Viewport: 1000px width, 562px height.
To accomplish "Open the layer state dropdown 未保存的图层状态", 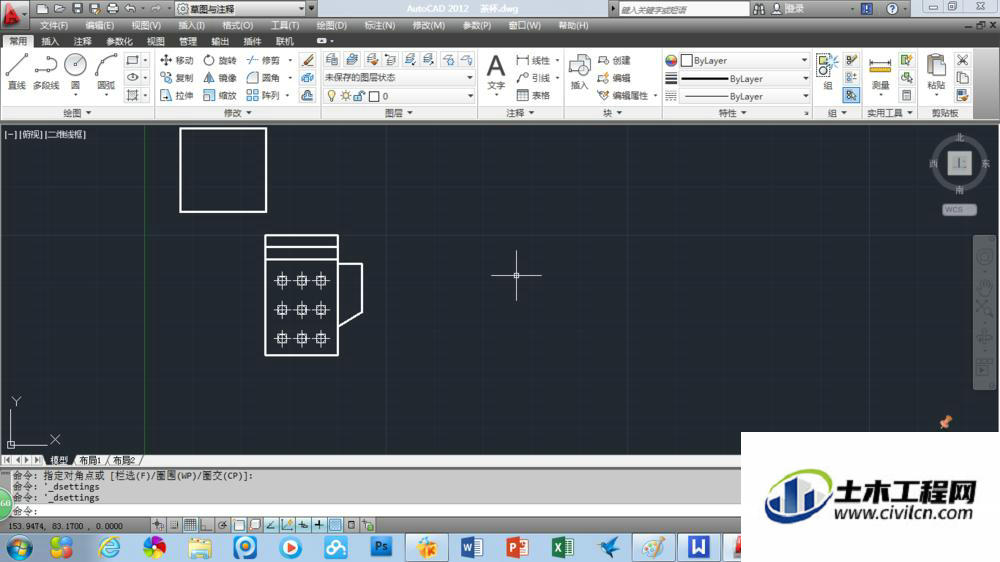I will (x=399, y=77).
